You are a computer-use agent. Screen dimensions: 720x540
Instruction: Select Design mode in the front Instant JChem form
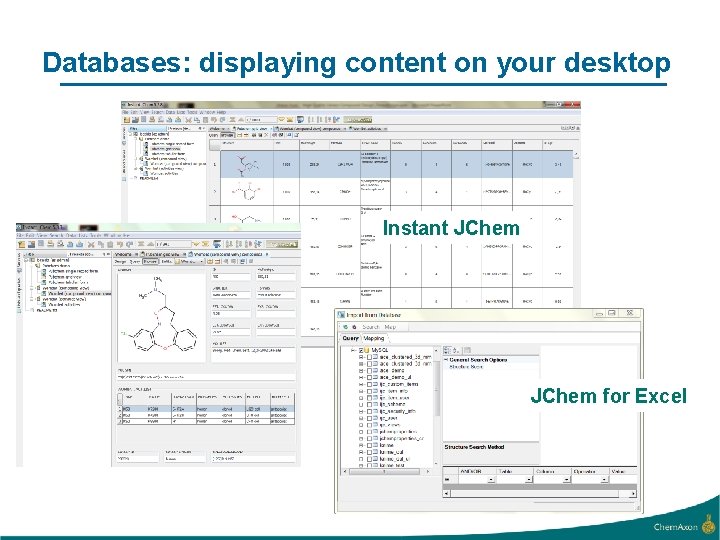pos(120,261)
